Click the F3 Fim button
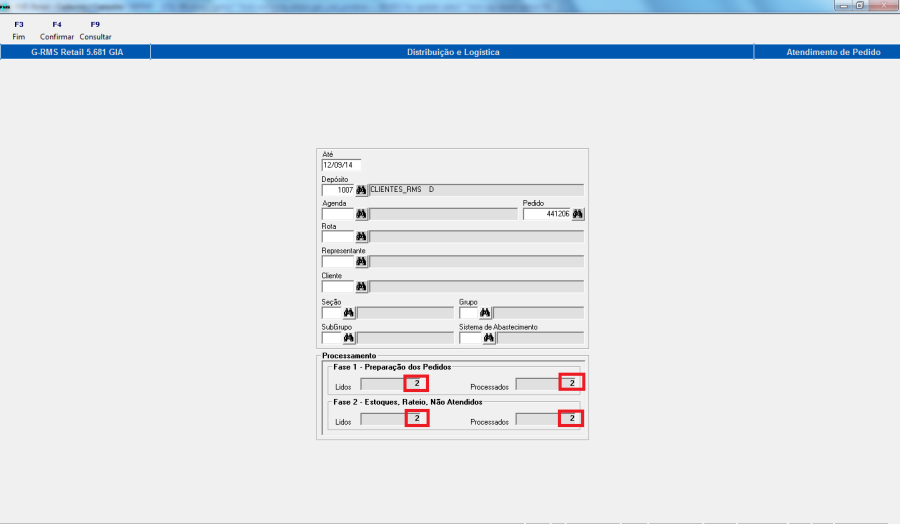The height and width of the screenshot is (524, 900). (x=19, y=30)
